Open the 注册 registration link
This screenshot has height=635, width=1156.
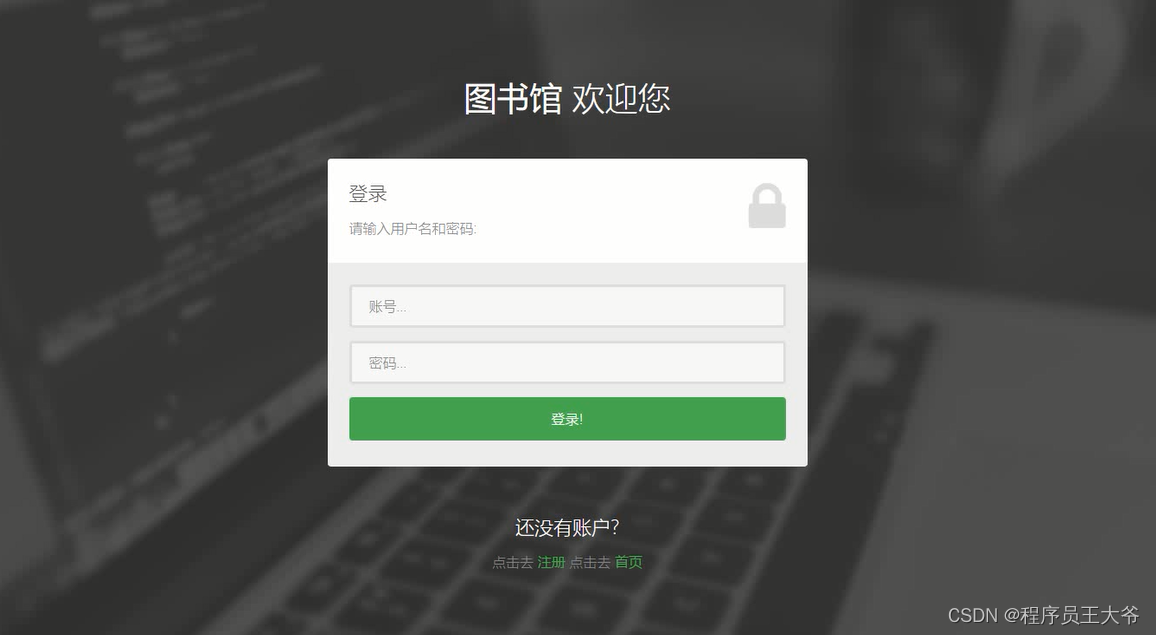(x=551, y=563)
